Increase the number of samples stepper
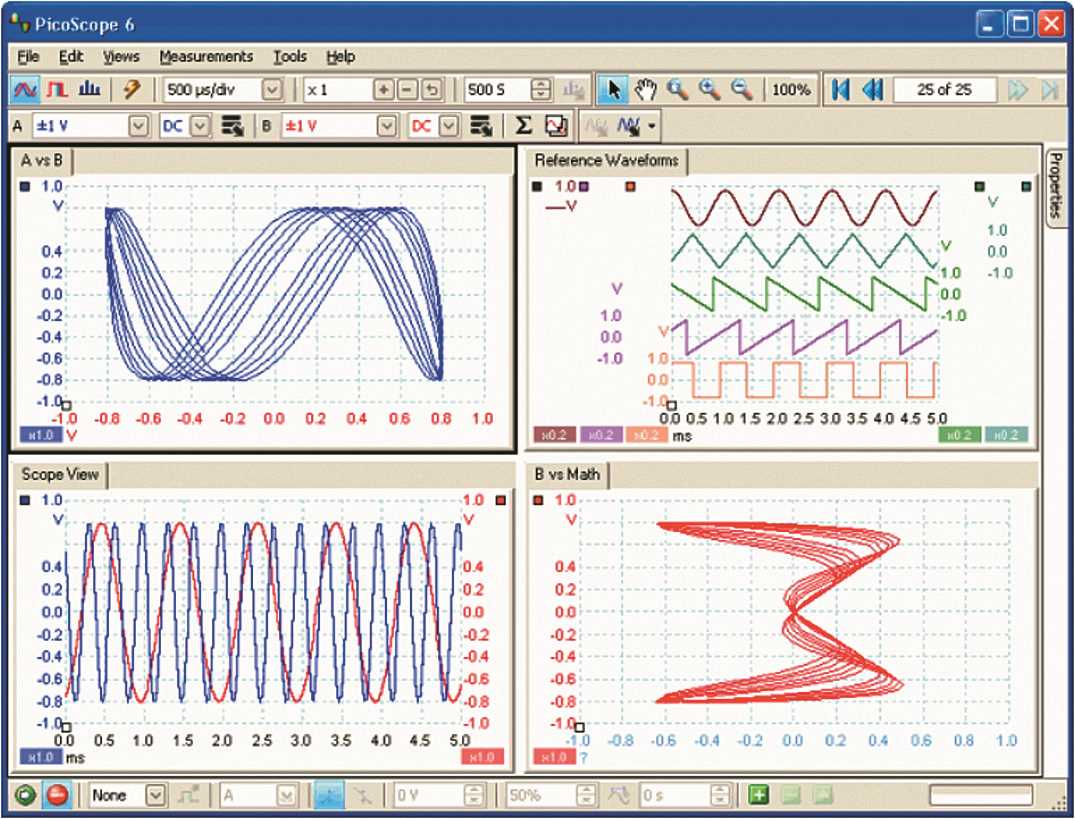The image size is (1075, 819). click(x=543, y=84)
